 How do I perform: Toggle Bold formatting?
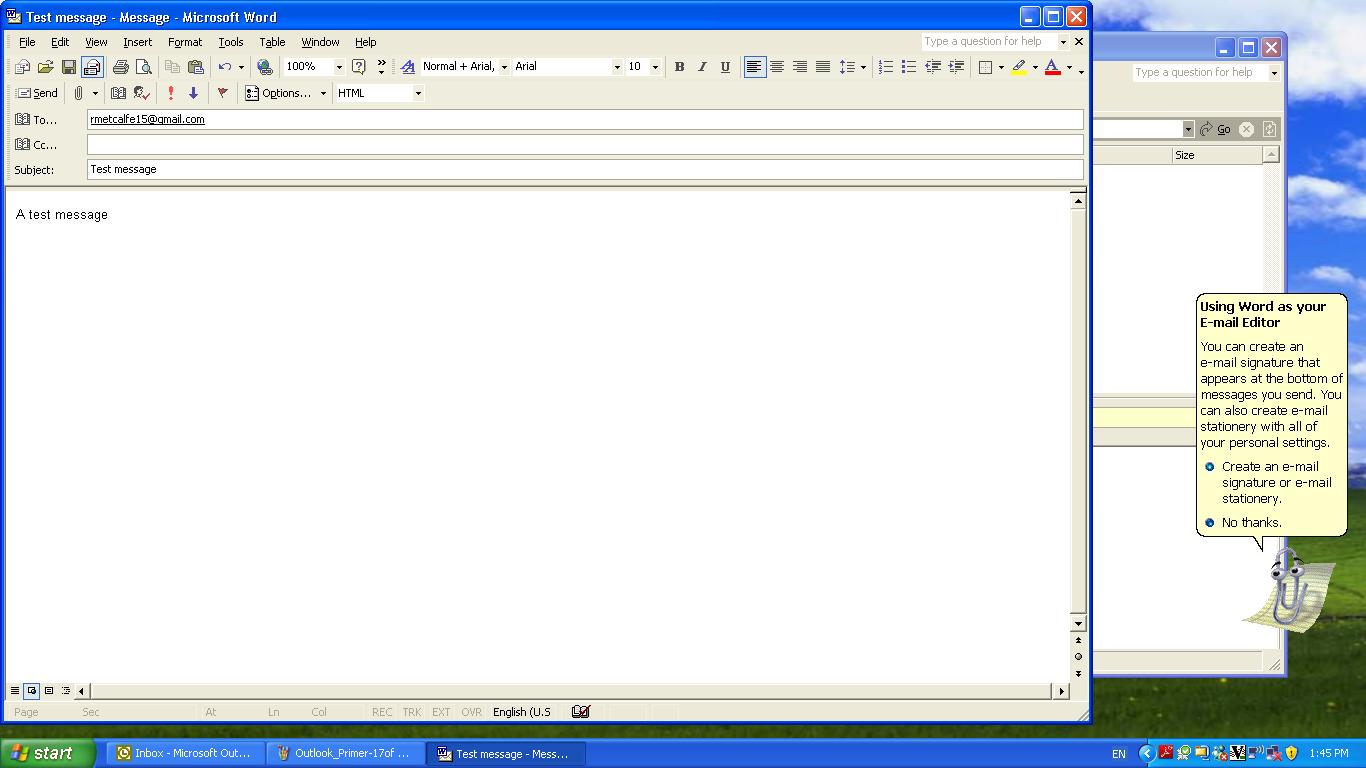click(679, 67)
